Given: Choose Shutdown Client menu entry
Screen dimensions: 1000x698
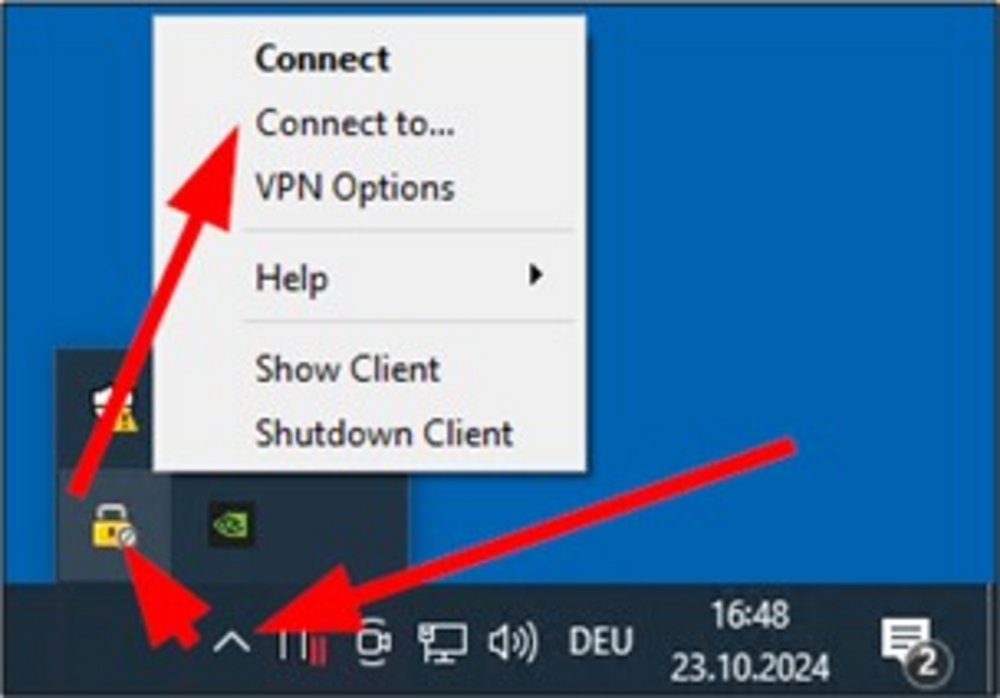Looking at the screenshot, I should click(x=384, y=433).
